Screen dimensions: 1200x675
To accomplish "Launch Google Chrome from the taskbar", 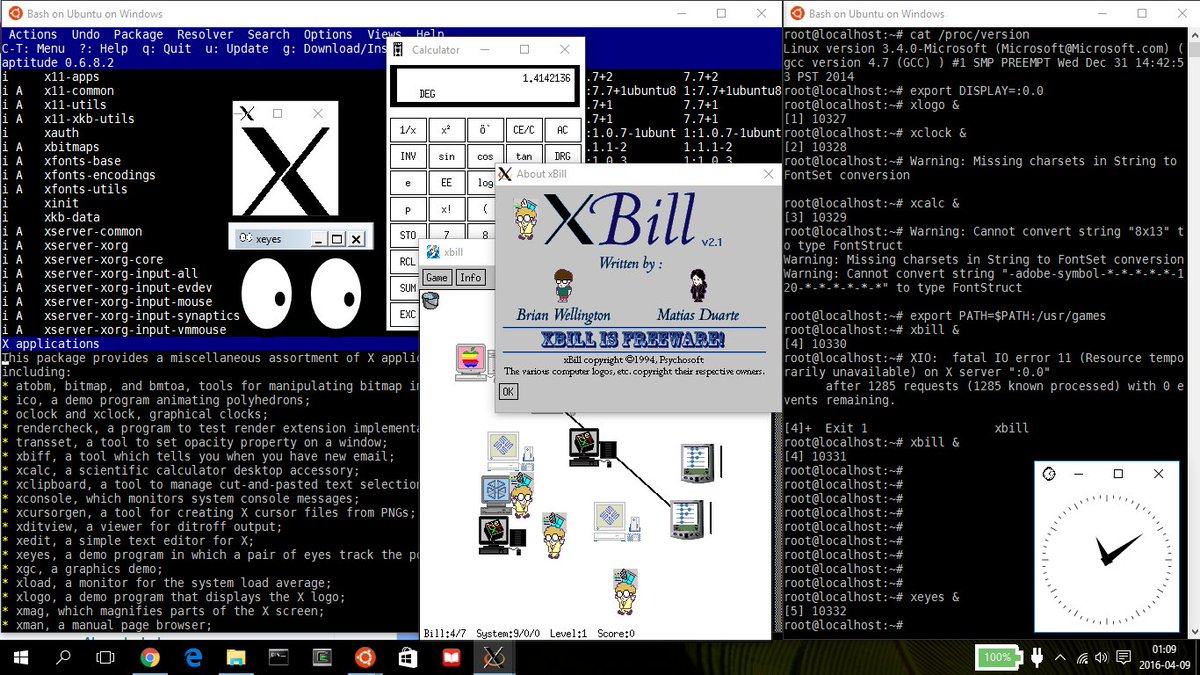I will point(150,657).
